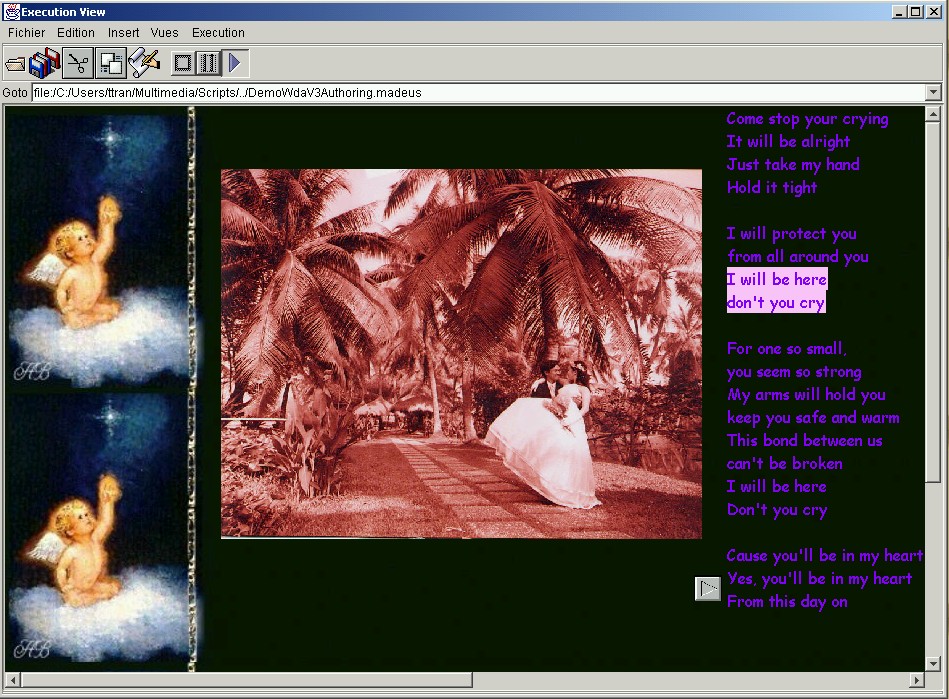Click the highlighted lyric 'I will be here'

coord(777,279)
